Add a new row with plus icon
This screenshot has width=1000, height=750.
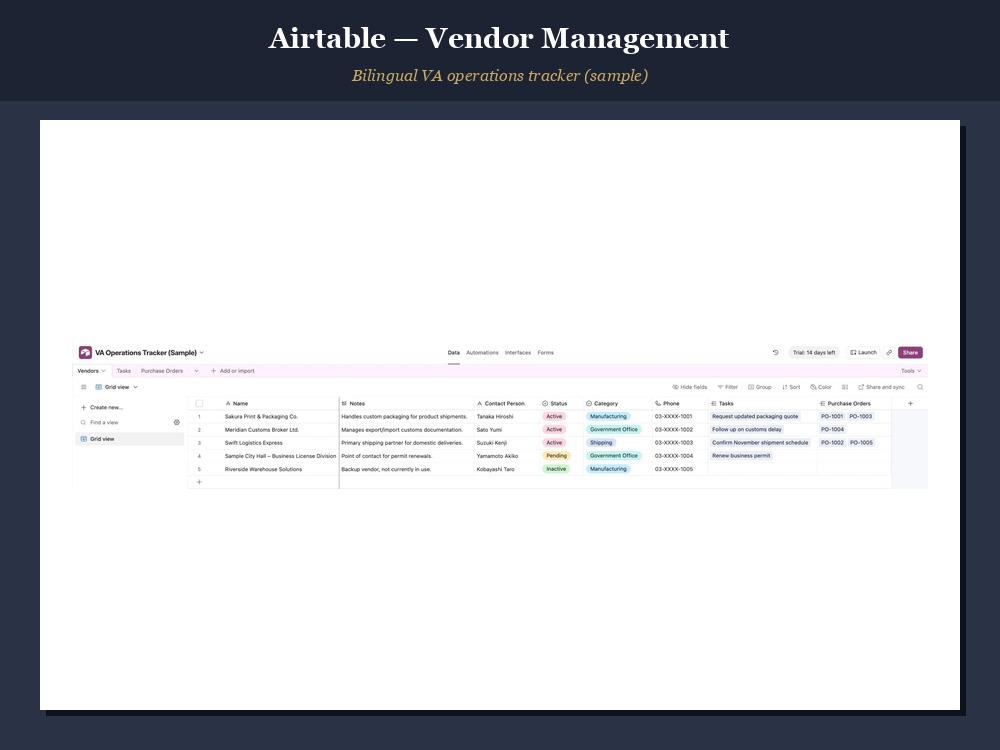[x=199, y=482]
